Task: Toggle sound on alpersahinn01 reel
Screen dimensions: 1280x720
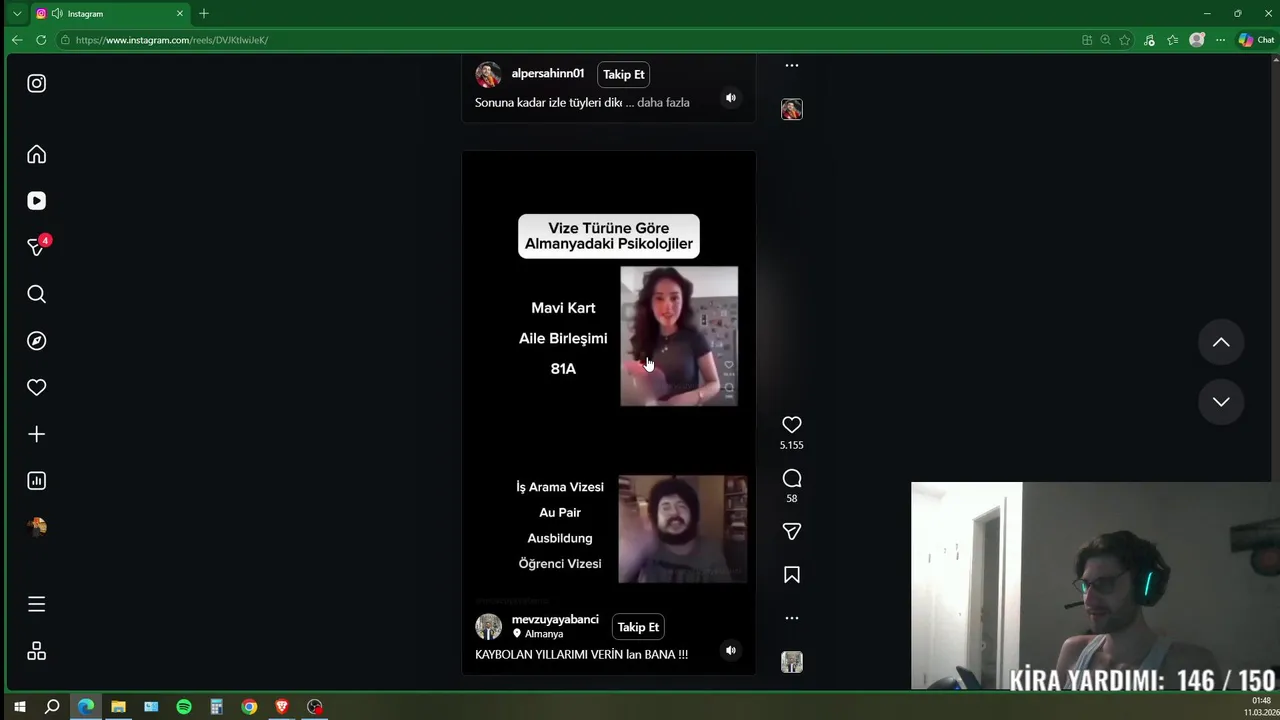Action: coord(730,98)
